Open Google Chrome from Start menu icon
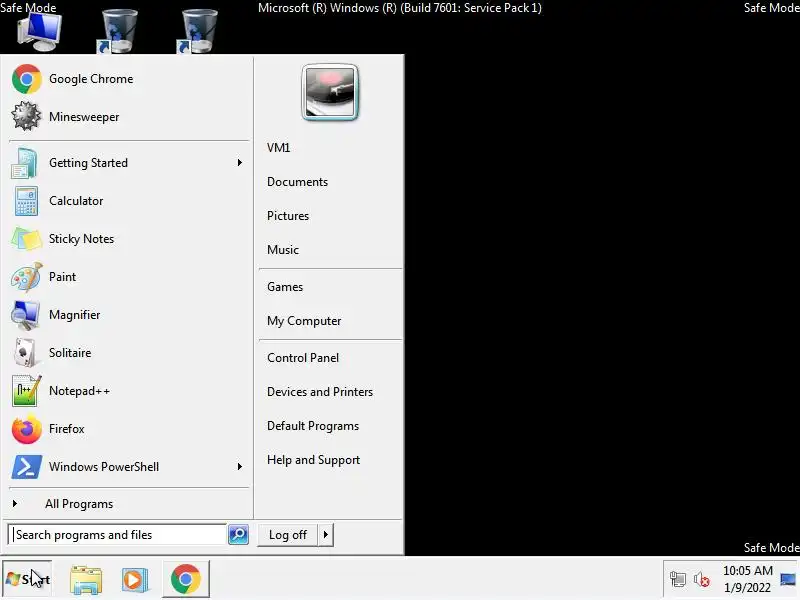 click(x=27, y=79)
